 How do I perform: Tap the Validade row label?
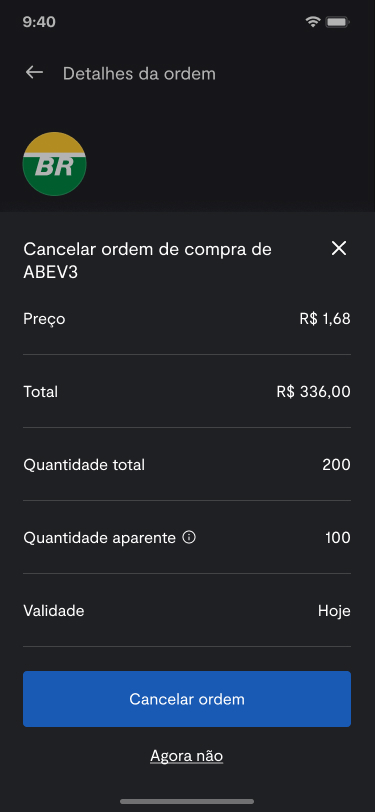click(x=54, y=611)
